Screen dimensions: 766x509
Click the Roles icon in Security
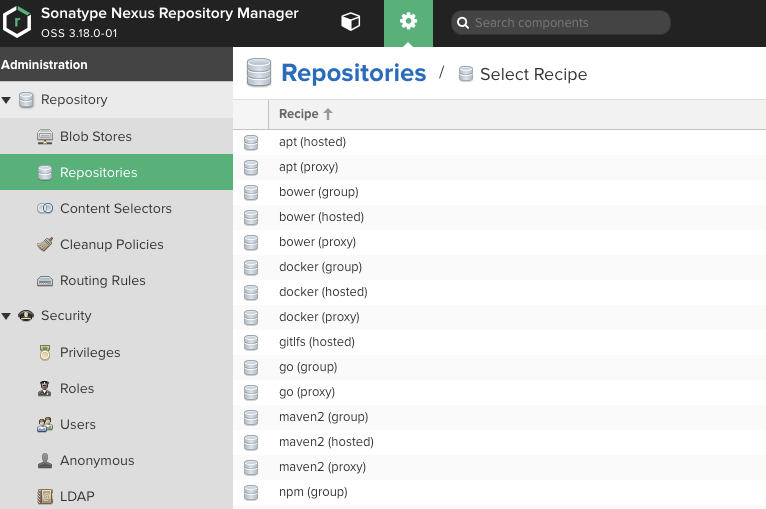coord(44,389)
